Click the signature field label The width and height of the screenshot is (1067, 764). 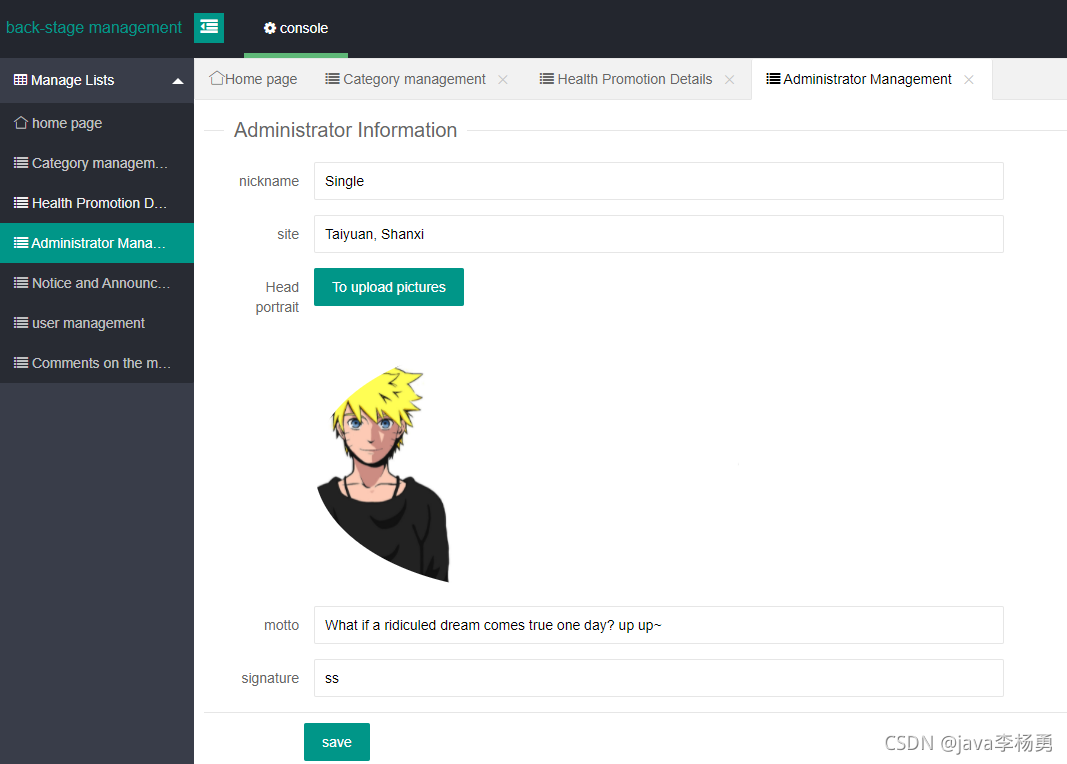tap(270, 678)
